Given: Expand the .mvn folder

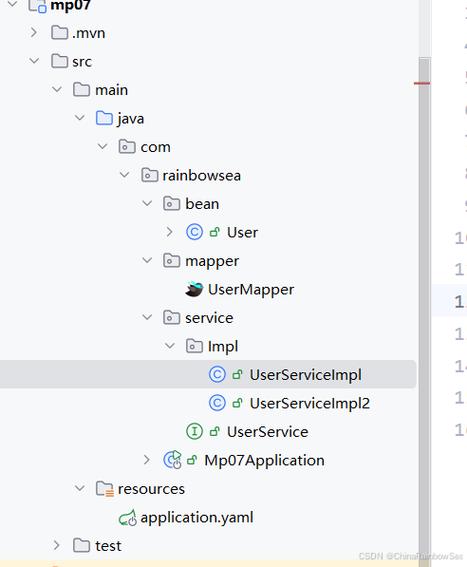Looking at the screenshot, I should pos(34,33).
